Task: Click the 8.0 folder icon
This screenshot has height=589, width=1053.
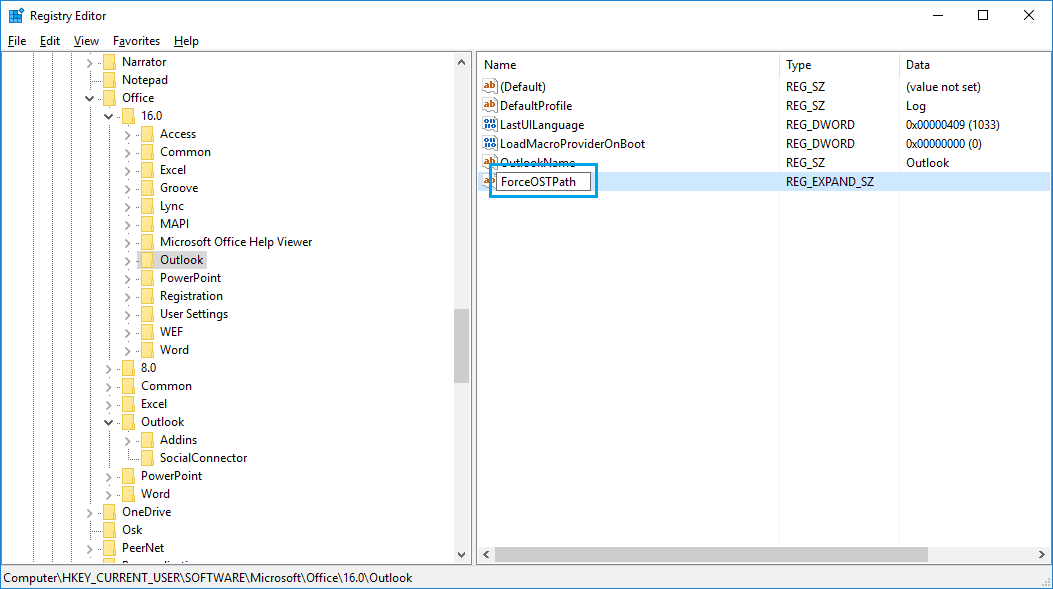Action: pos(128,368)
